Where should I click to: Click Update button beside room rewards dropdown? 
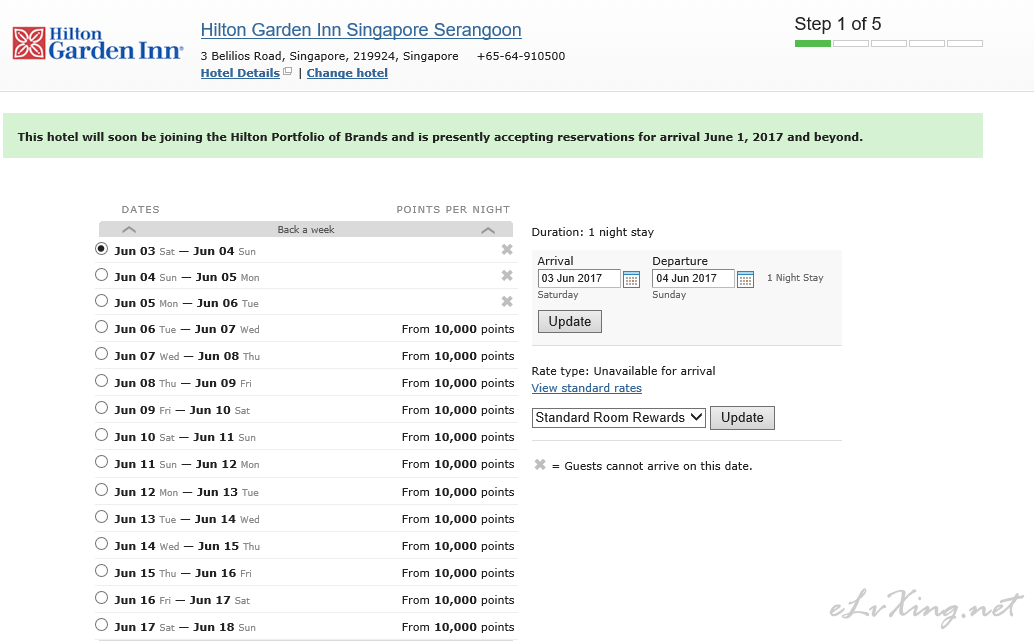[742, 417]
